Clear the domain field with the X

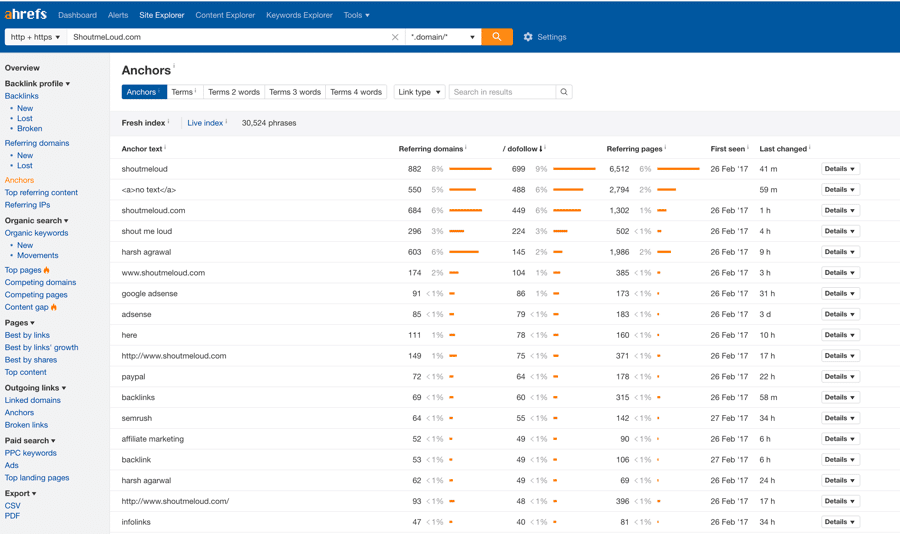[395, 37]
